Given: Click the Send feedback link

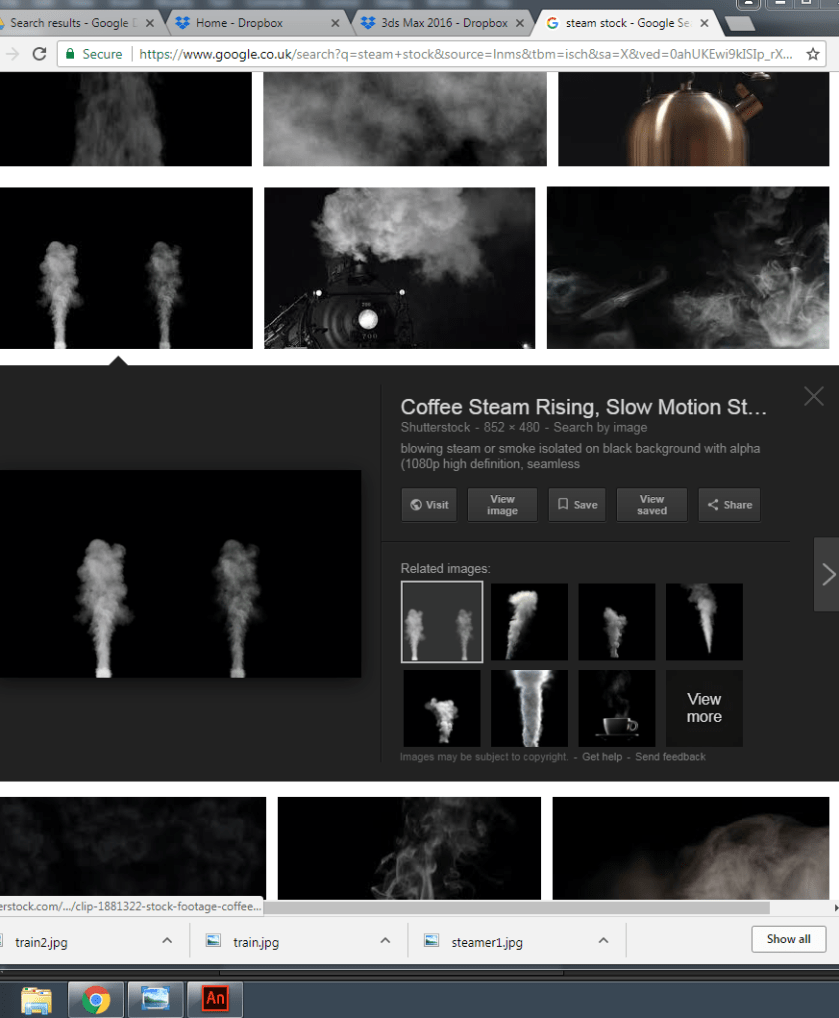Looking at the screenshot, I should pyautogui.click(x=670, y=757).
